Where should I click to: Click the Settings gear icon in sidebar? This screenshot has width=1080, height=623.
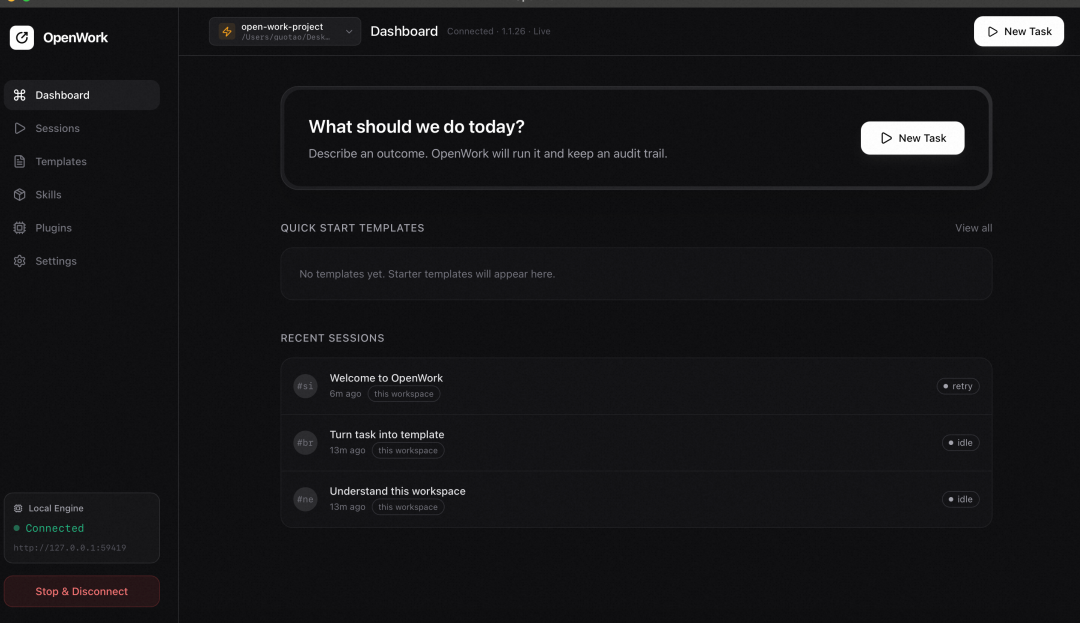pos(19,261)
